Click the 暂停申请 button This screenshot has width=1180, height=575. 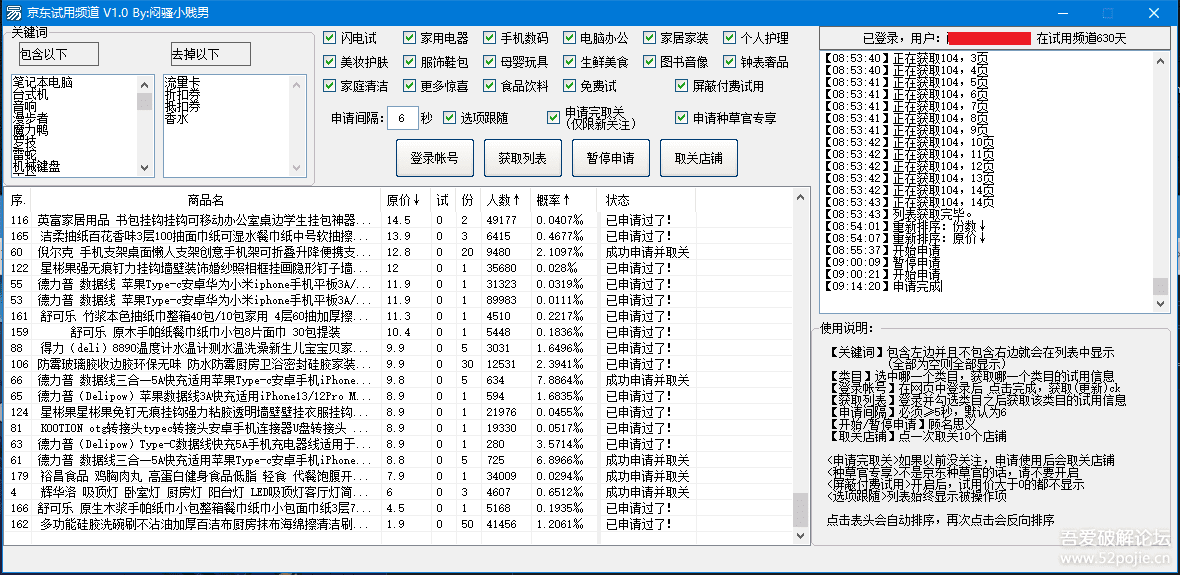click(x=610, y=158)
